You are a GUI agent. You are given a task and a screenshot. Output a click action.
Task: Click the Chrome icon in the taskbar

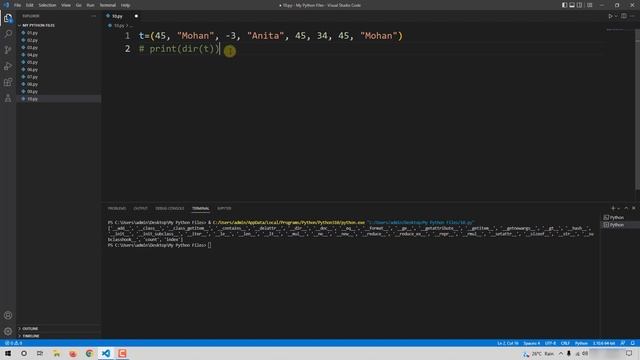[89, 353]
